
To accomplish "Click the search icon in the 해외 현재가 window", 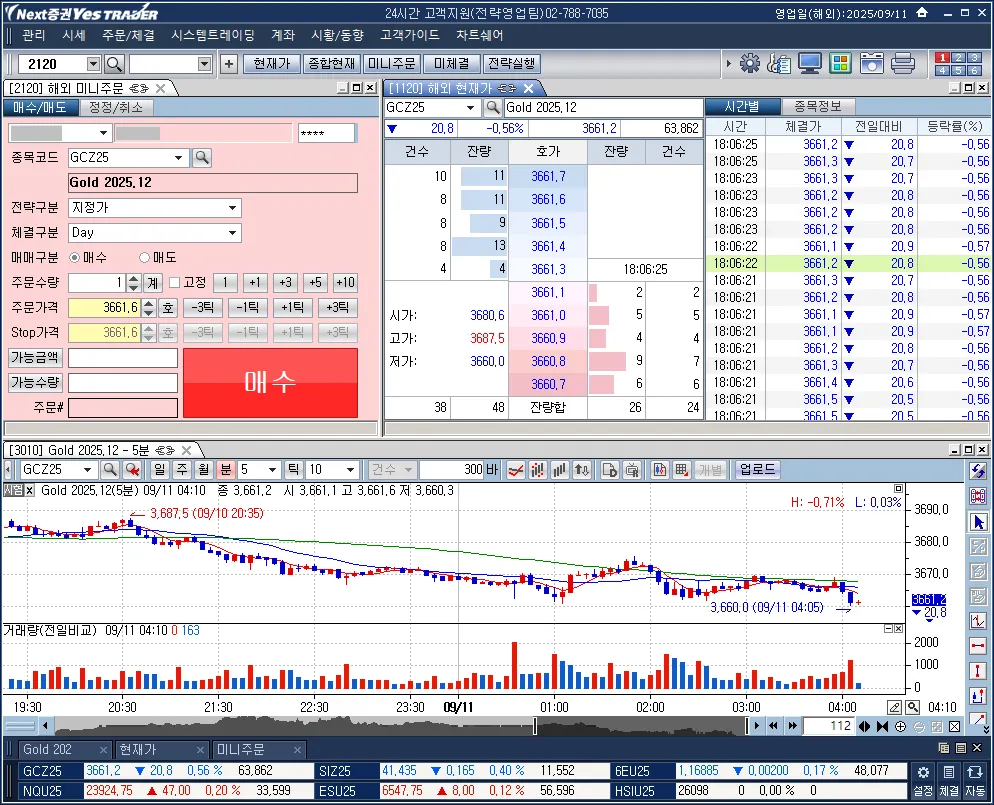I will click(493, 108).
